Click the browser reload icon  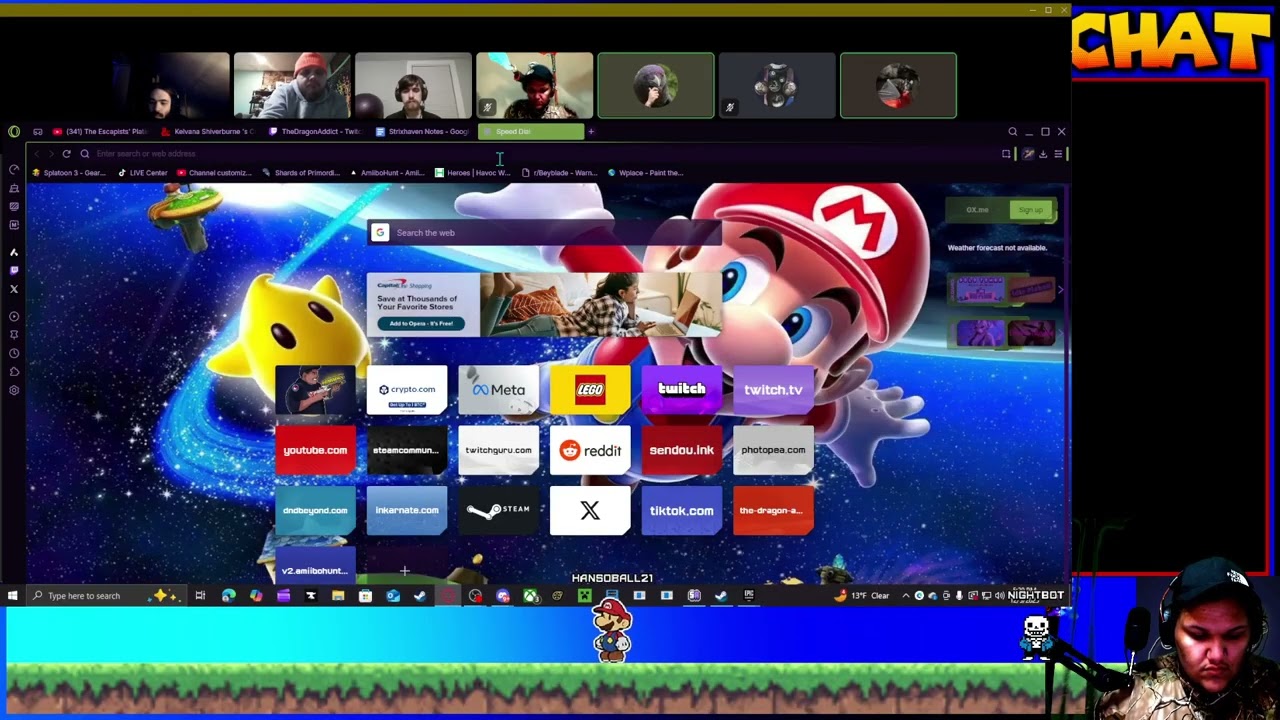coord(66,154)
